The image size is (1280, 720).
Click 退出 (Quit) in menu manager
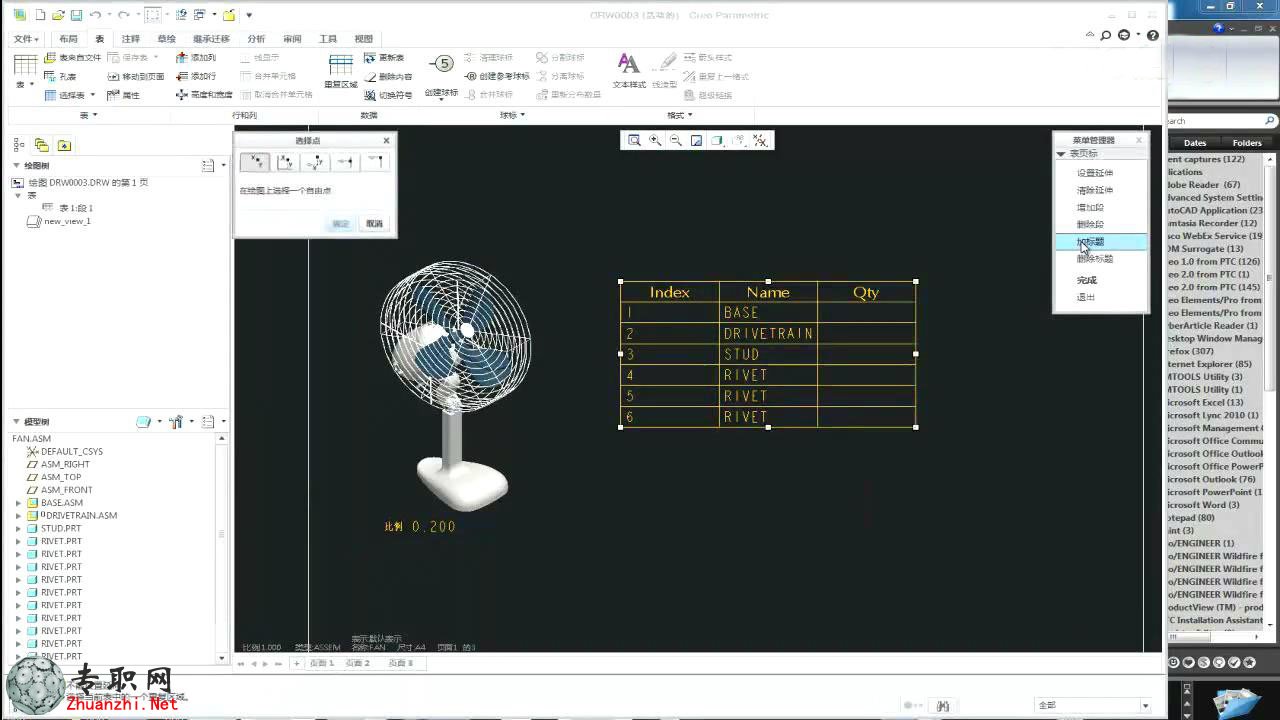pos(1086,297)
